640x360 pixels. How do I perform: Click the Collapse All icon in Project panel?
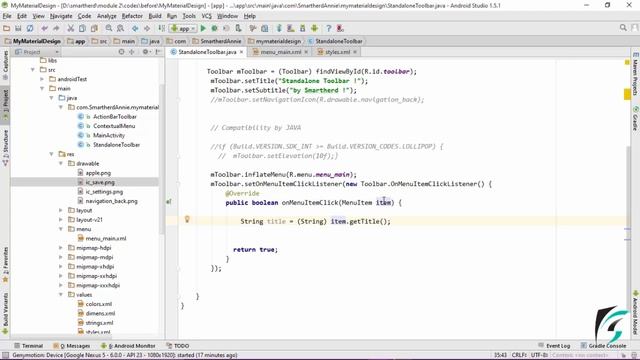click(131, 52)
